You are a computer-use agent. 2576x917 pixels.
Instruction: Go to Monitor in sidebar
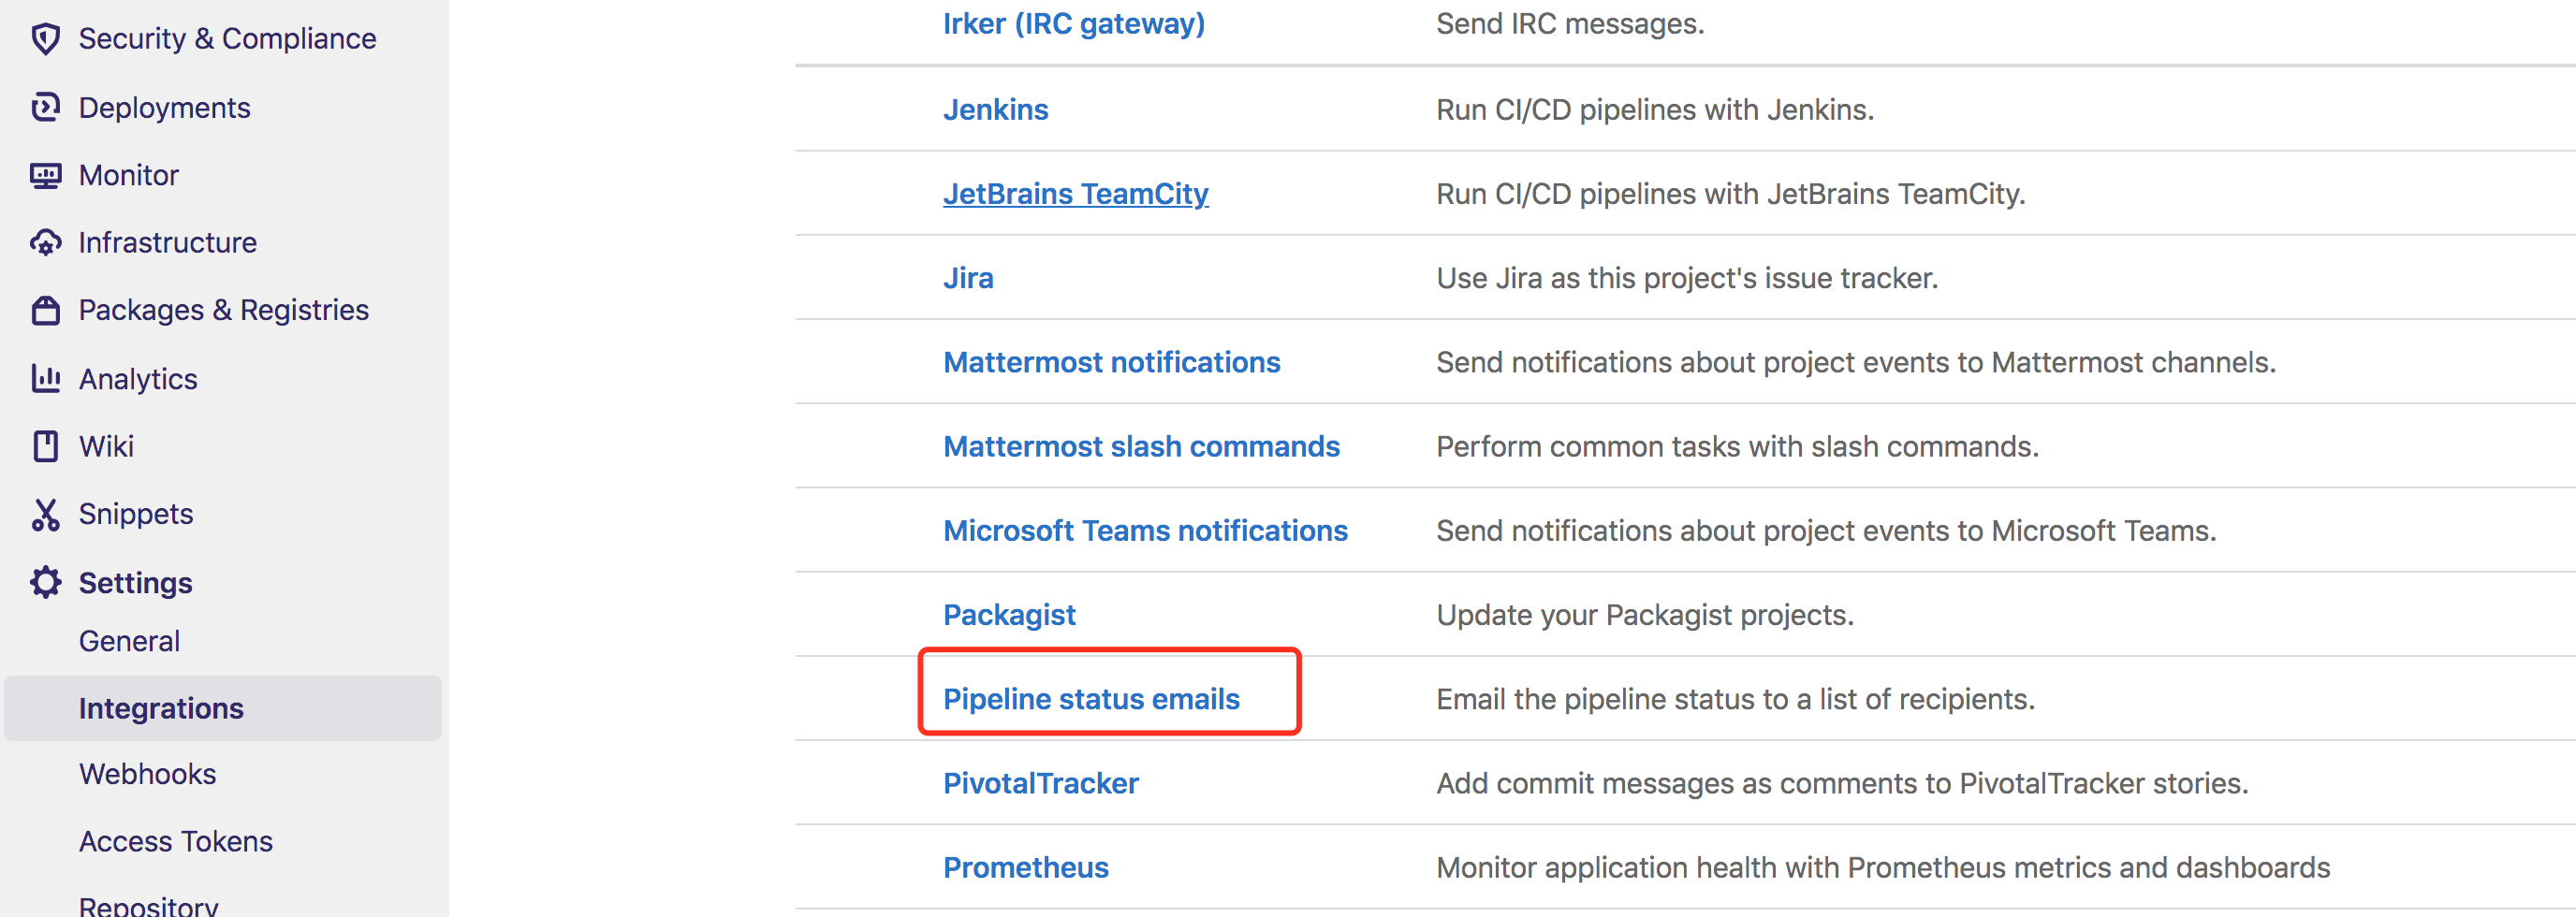tap(128, 175)
